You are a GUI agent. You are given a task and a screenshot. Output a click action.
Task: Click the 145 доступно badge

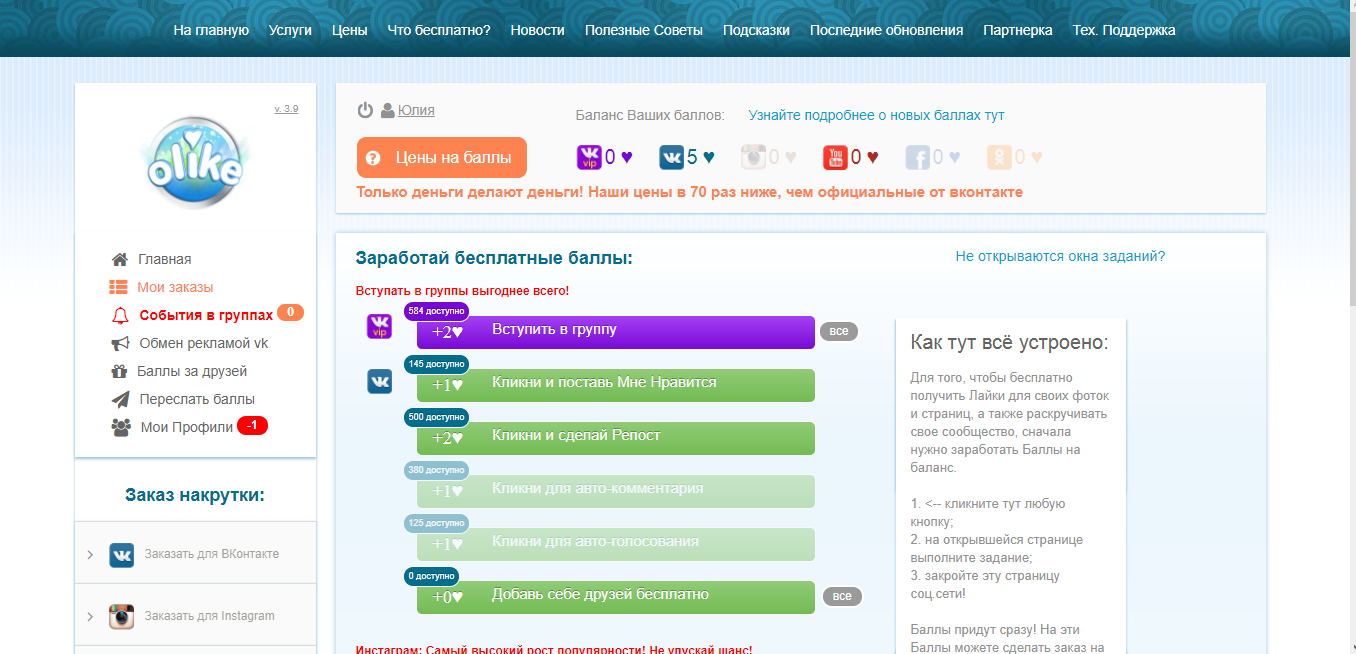coord(436,364)
